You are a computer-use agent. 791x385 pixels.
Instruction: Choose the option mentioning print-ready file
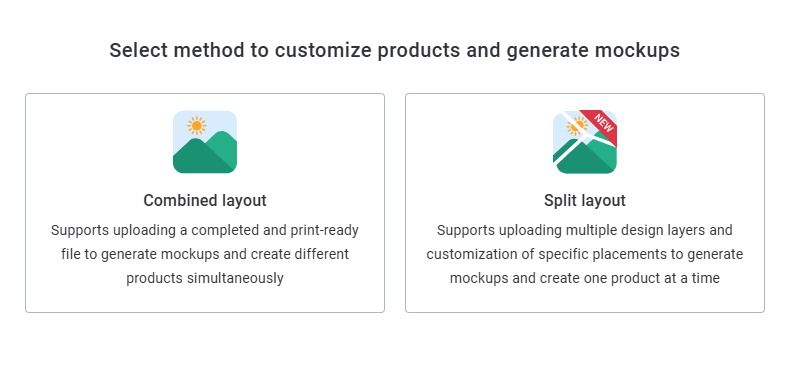[205, 203]
